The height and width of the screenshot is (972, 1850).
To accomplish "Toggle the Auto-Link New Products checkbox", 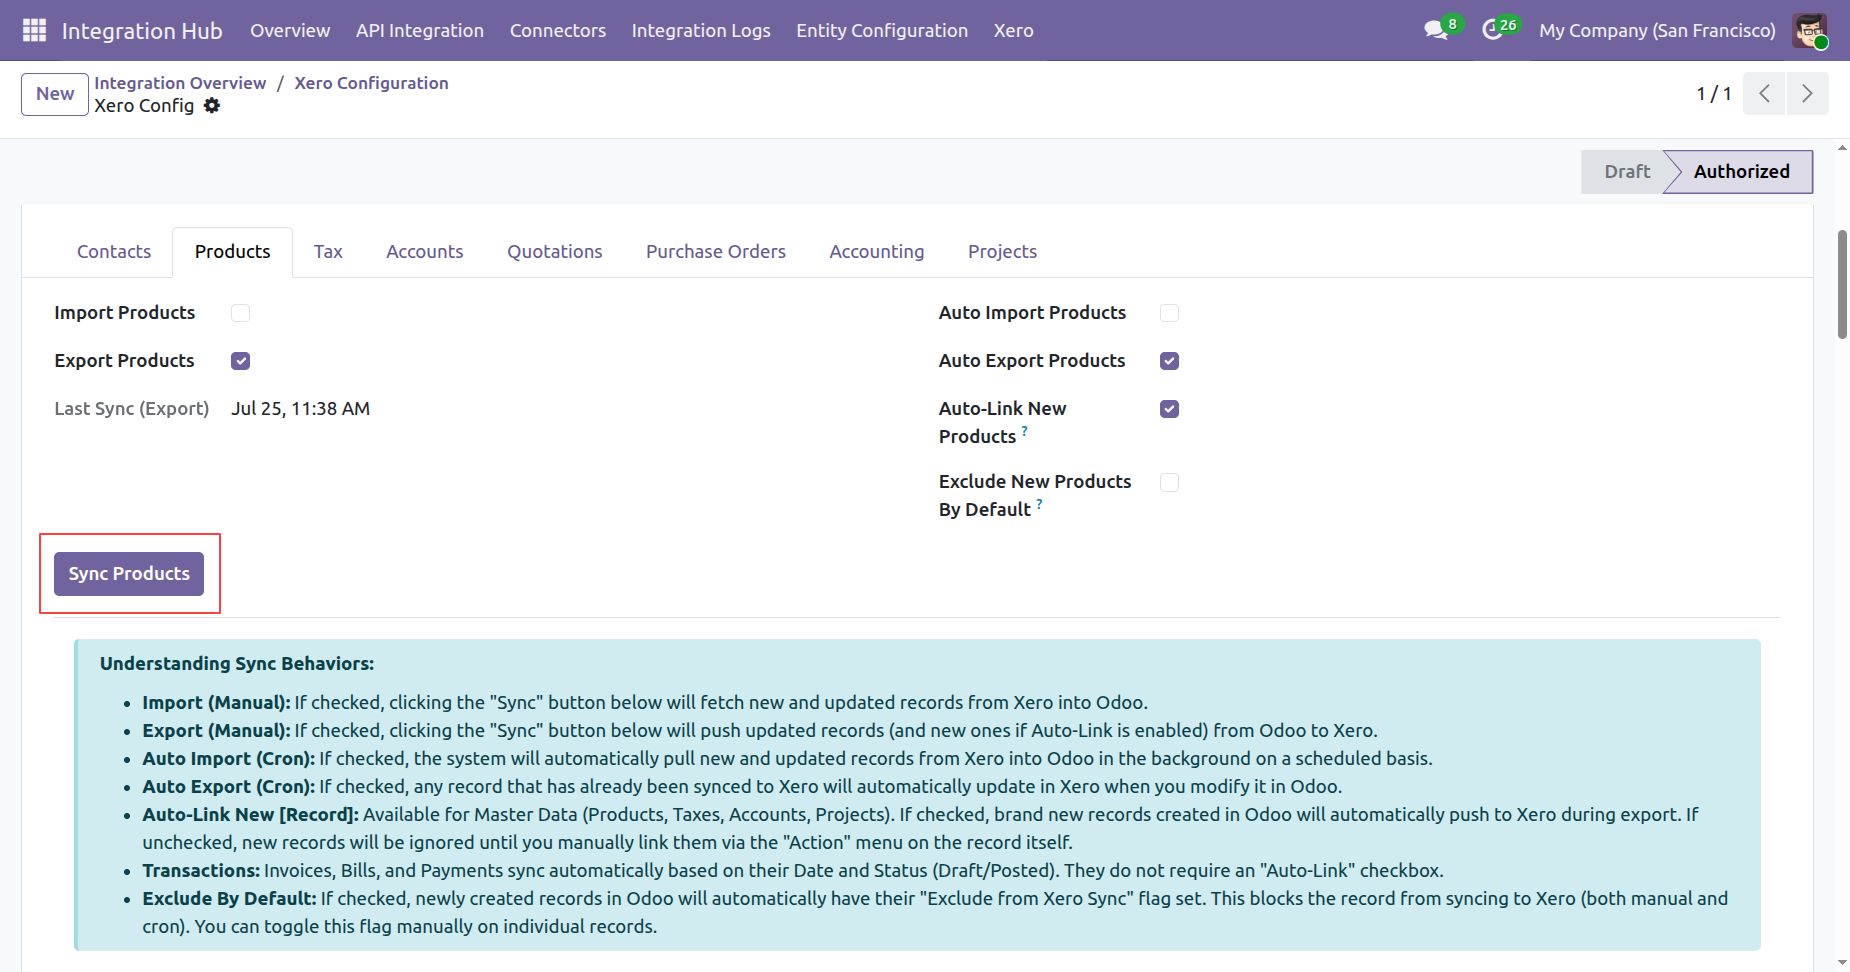I will pos(1170,409).
